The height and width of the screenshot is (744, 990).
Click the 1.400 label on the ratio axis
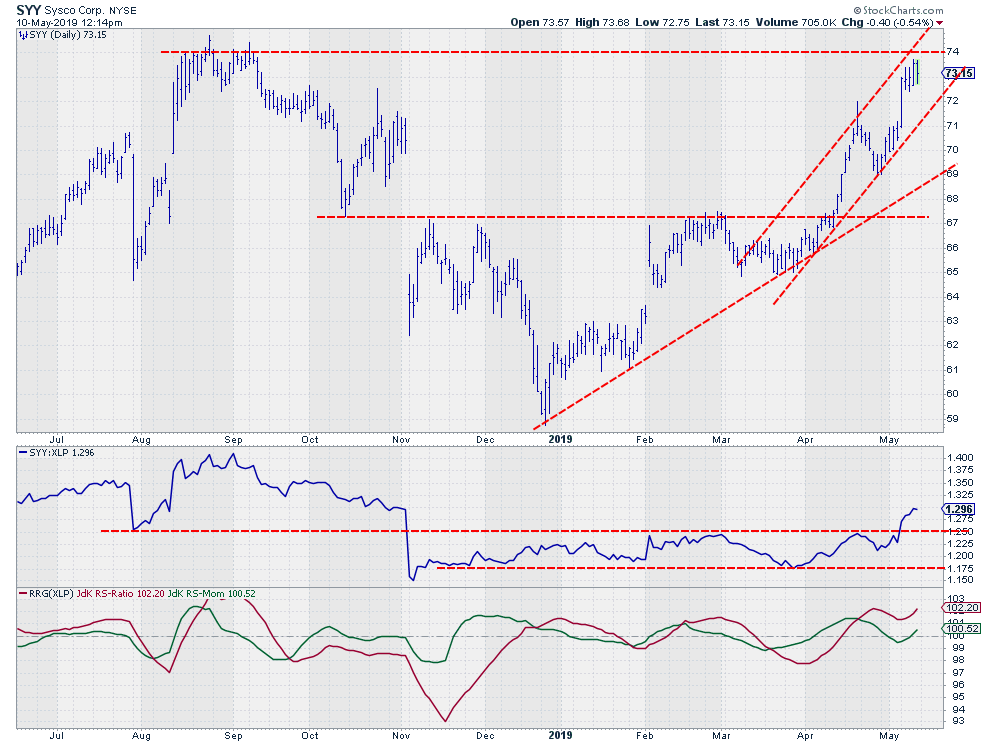960,457
